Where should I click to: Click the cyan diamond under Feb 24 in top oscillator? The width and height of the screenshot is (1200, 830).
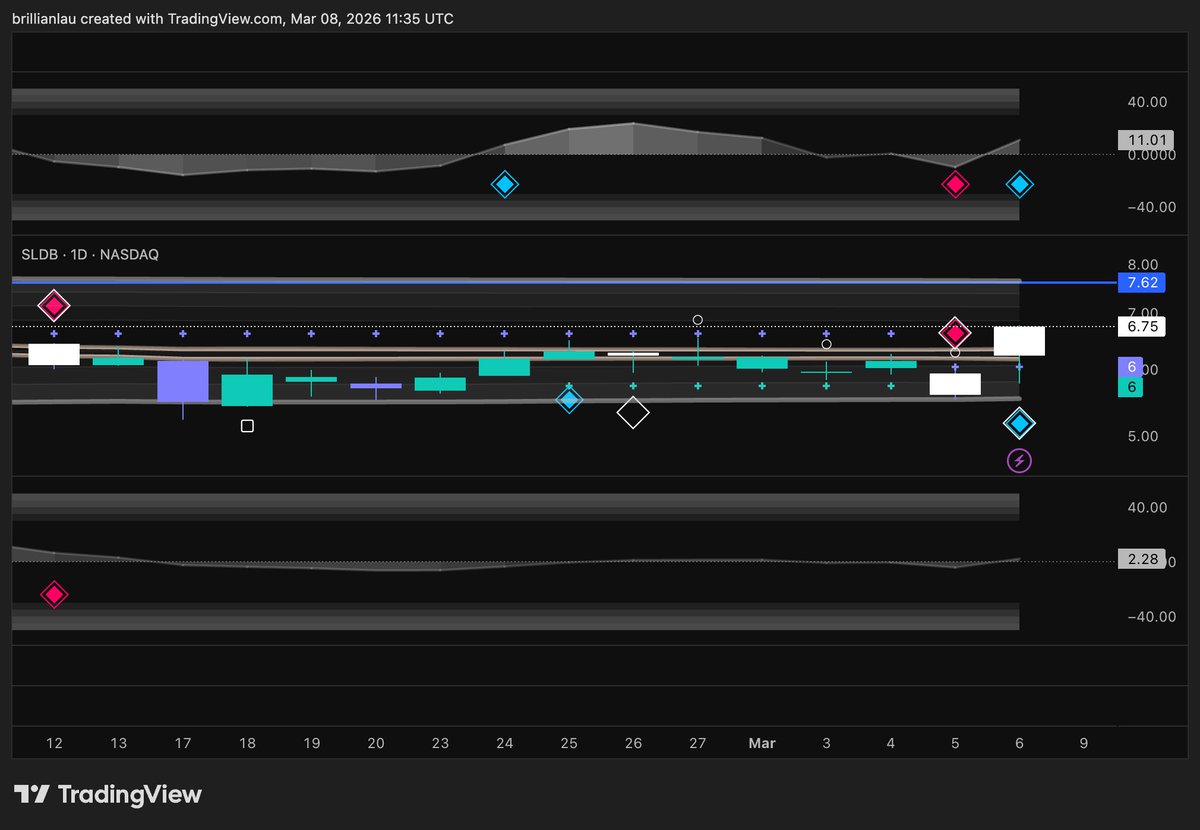point(505,184)
